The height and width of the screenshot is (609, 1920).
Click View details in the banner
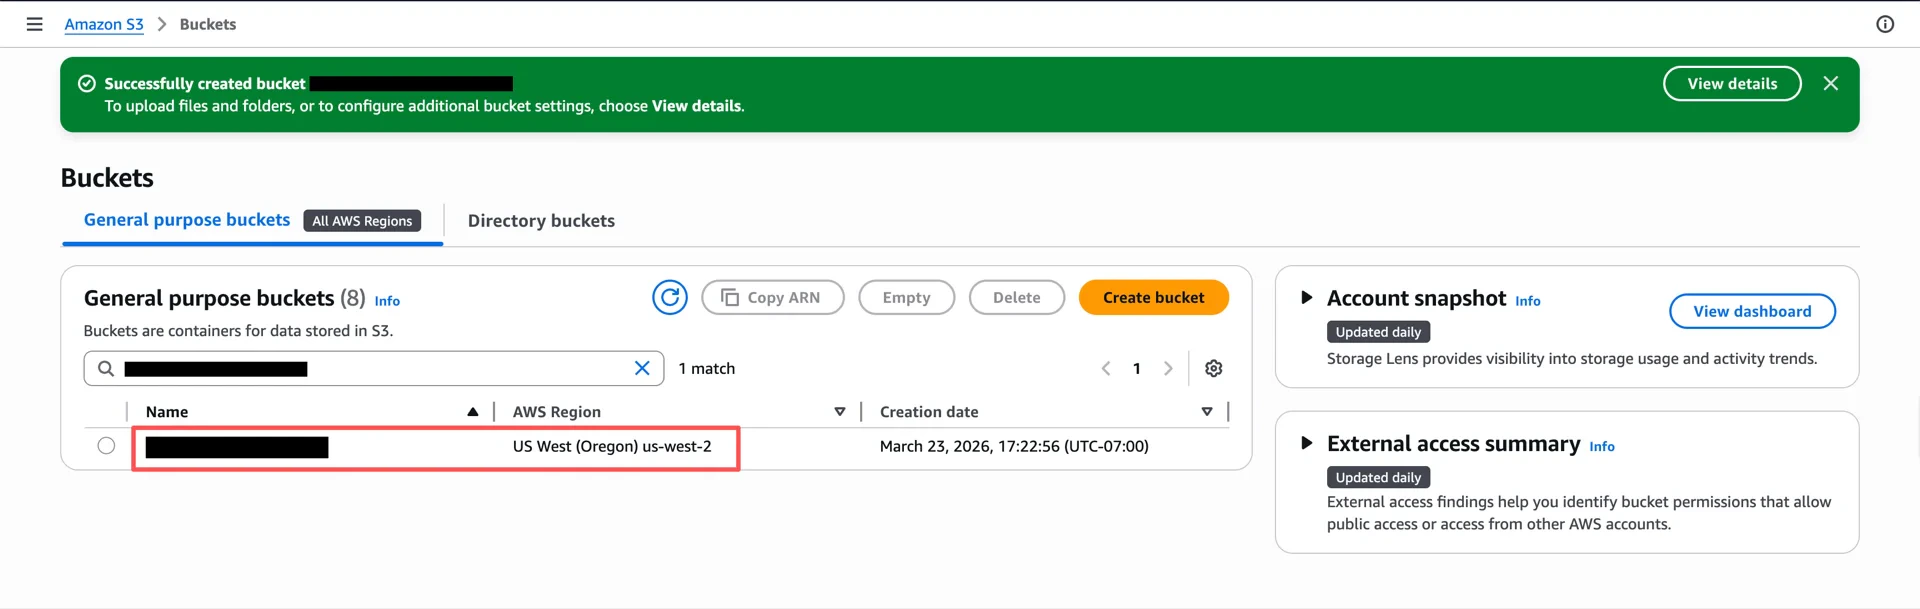click(x=1732, y=84)
